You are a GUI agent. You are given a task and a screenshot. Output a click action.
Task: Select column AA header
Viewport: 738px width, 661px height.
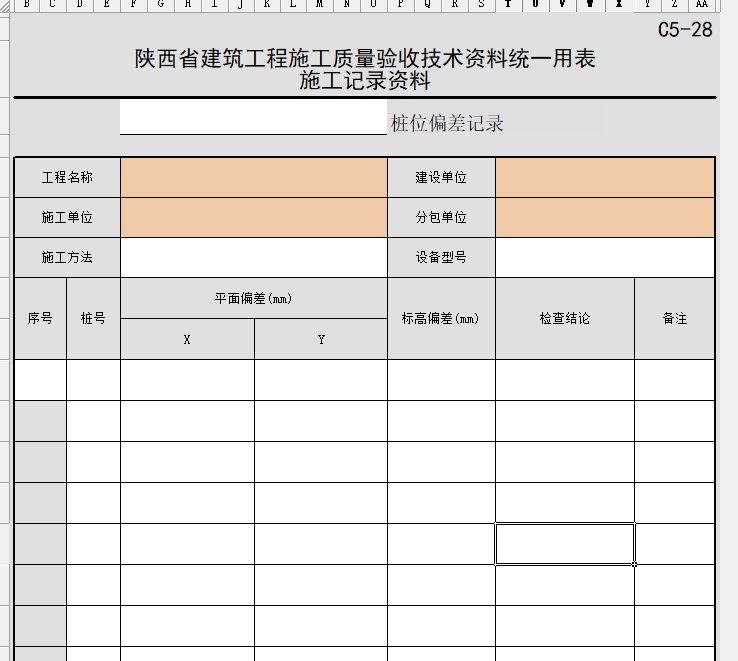click(701, 4)
